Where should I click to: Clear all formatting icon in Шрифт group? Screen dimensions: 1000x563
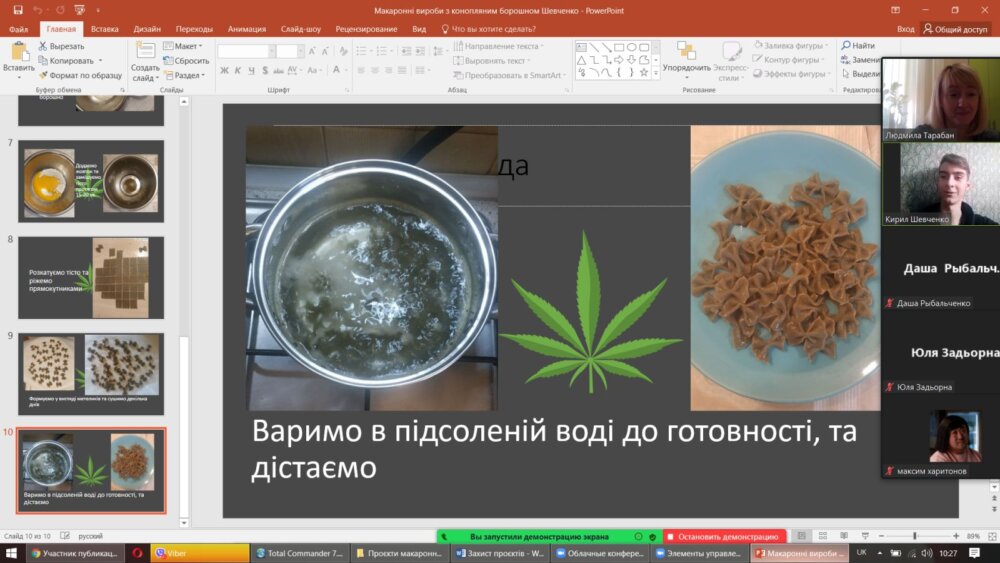(344, 51)
